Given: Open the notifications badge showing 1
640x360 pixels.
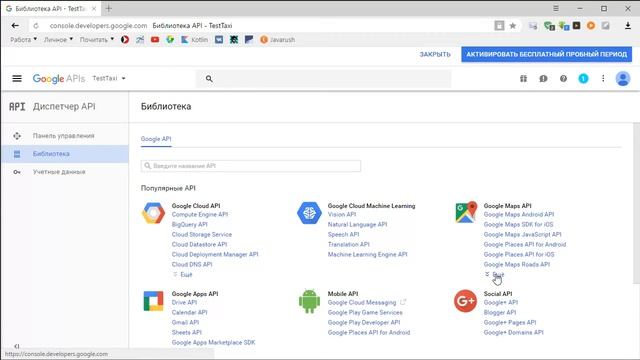Looking at the screenshot, I should 583,78.
